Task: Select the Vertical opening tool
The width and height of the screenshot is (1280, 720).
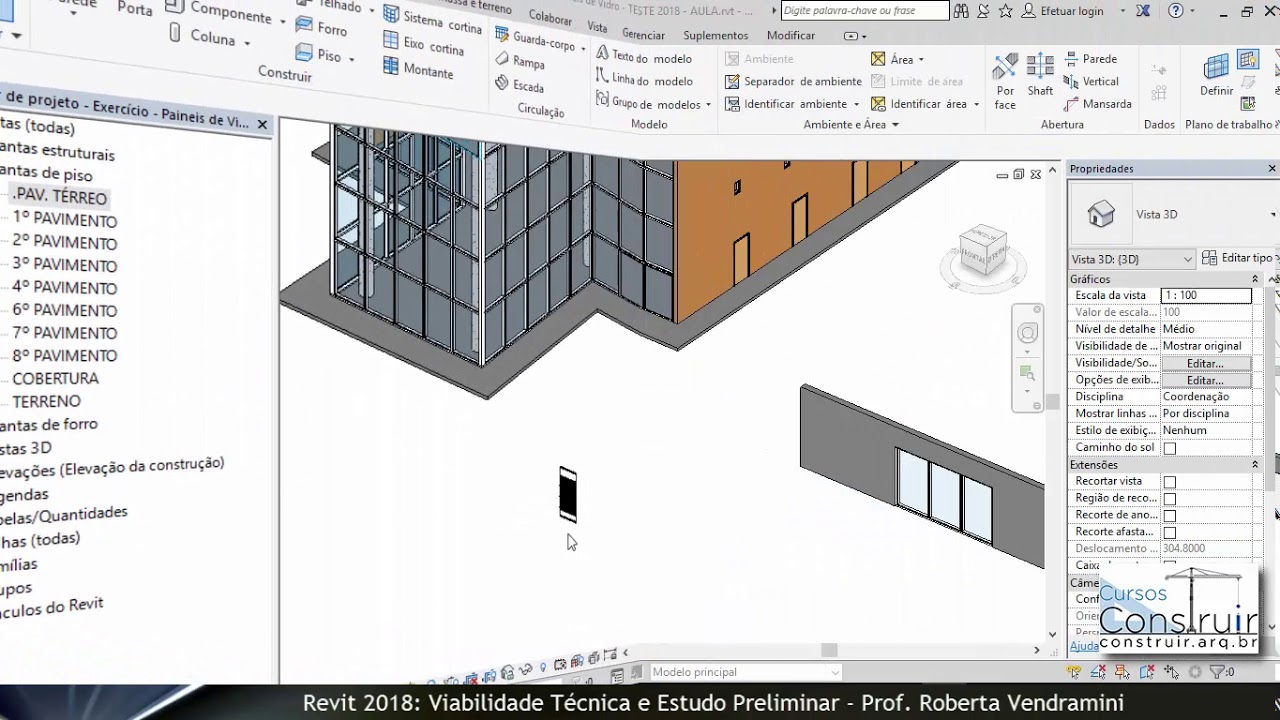Action: [1091, 81]
